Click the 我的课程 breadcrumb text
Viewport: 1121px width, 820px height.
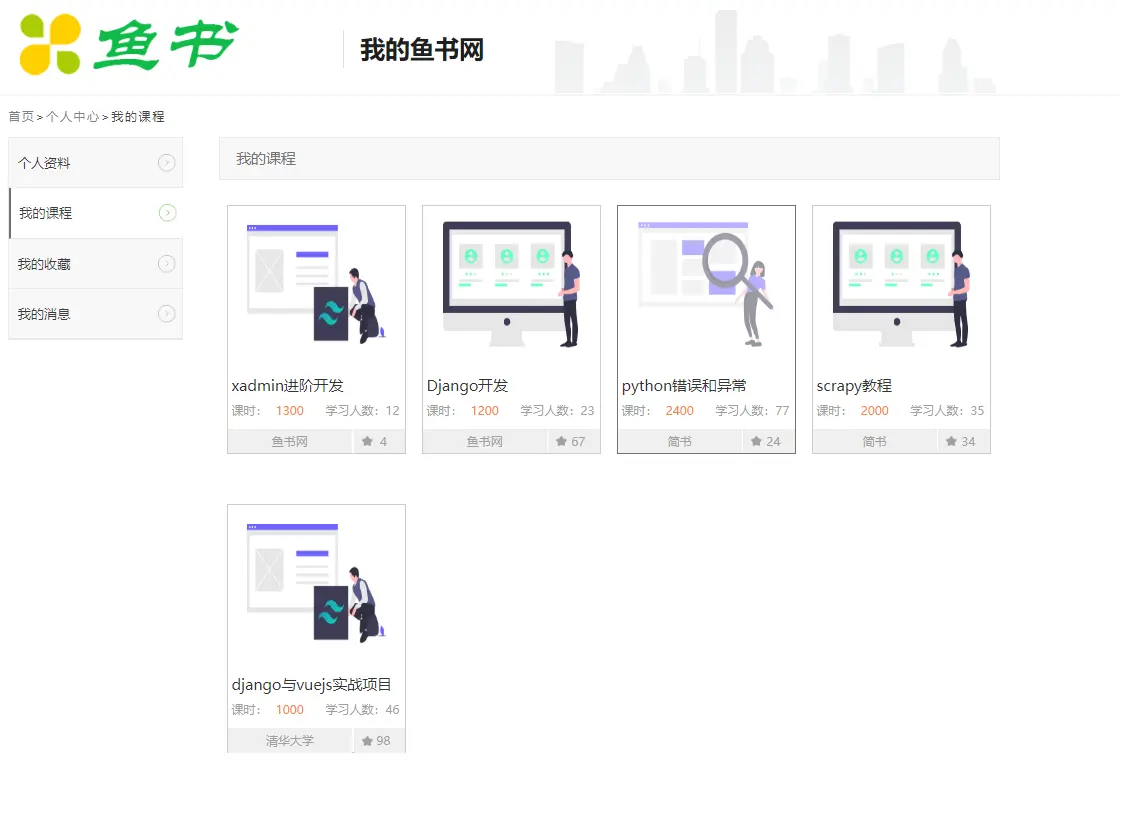[138, 117]
